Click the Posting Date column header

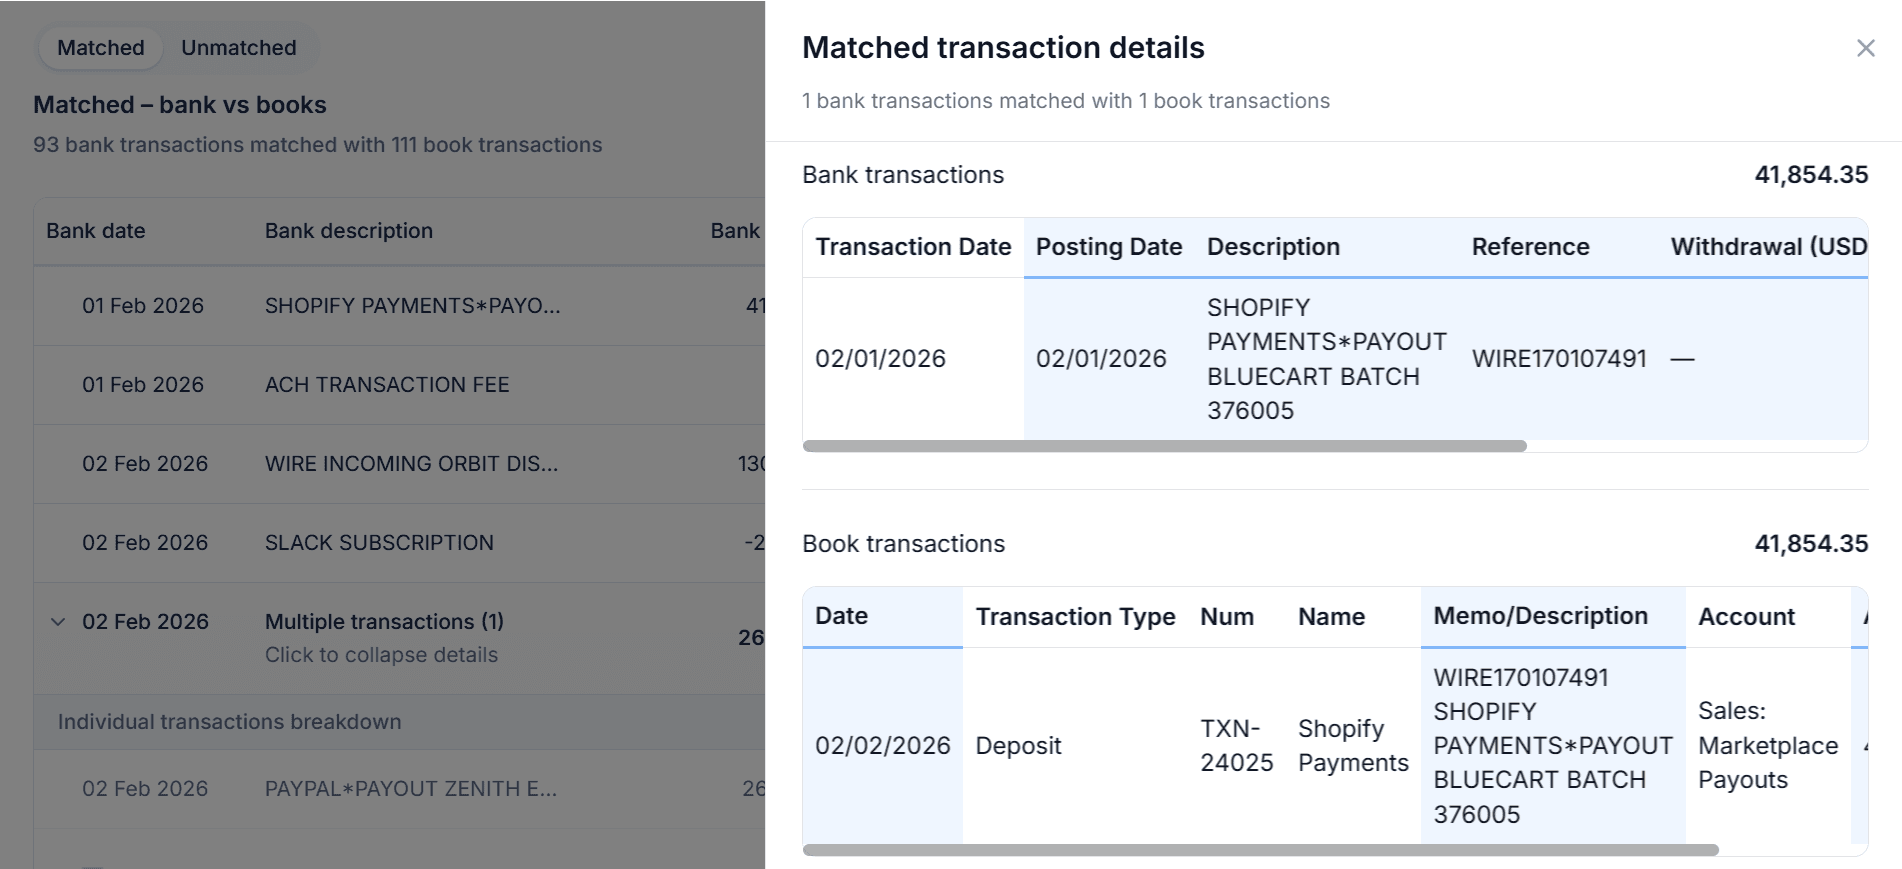tap(1108, 247)
